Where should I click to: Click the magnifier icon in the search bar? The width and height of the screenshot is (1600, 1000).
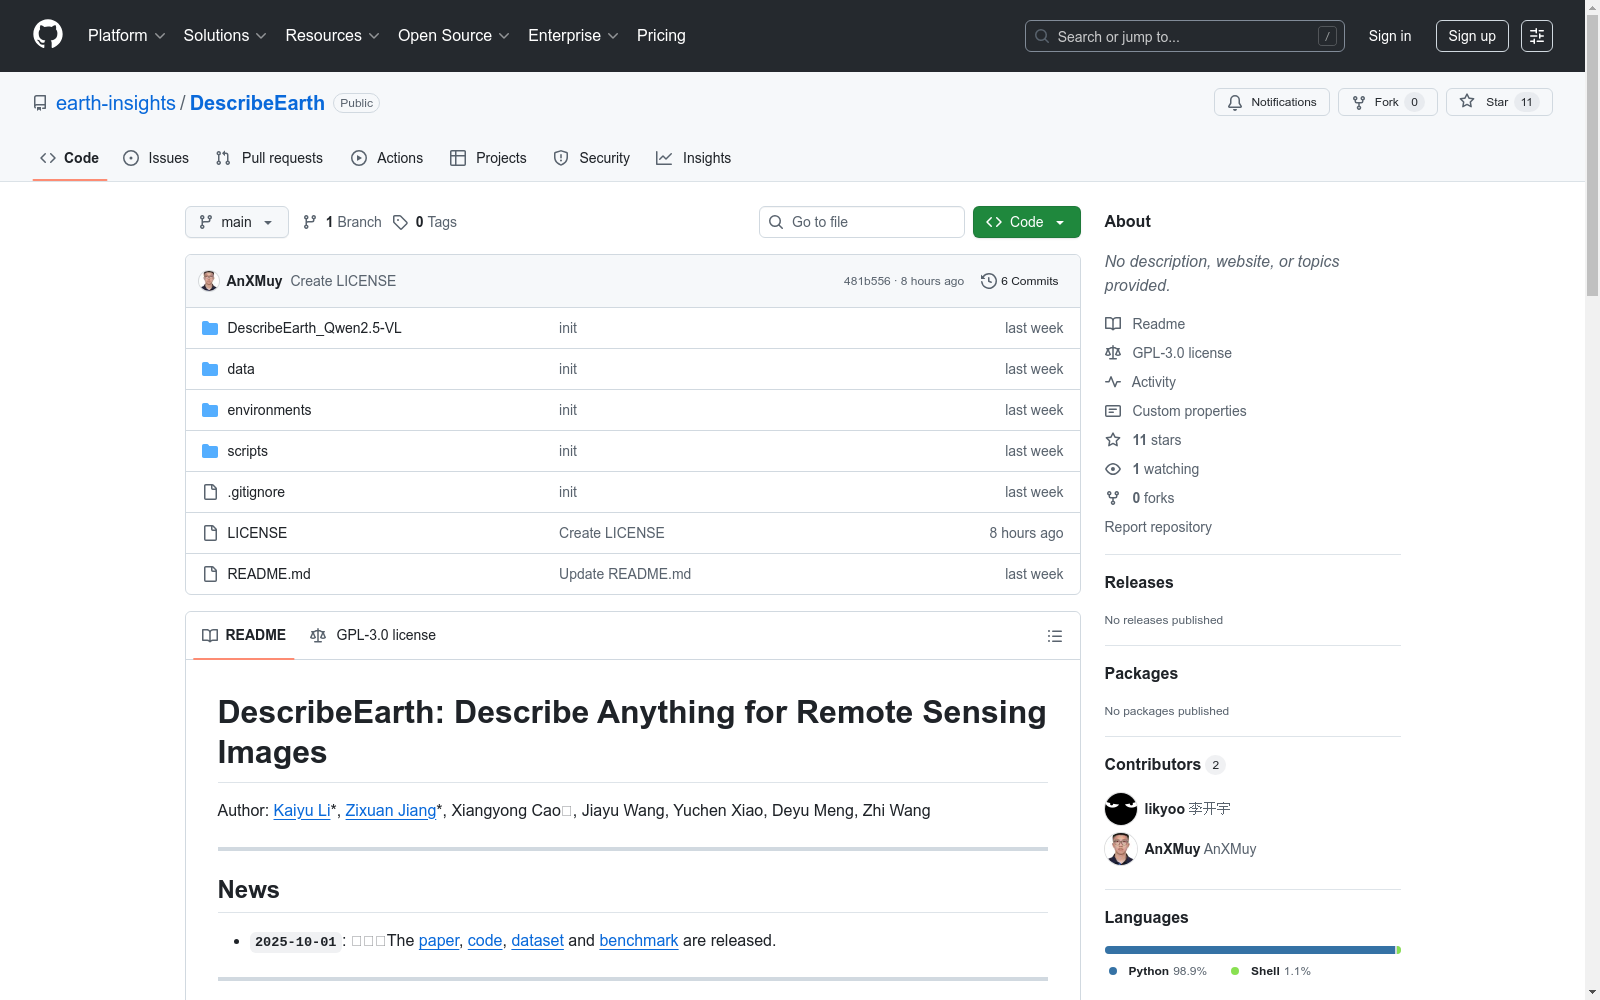point(1042,36)
